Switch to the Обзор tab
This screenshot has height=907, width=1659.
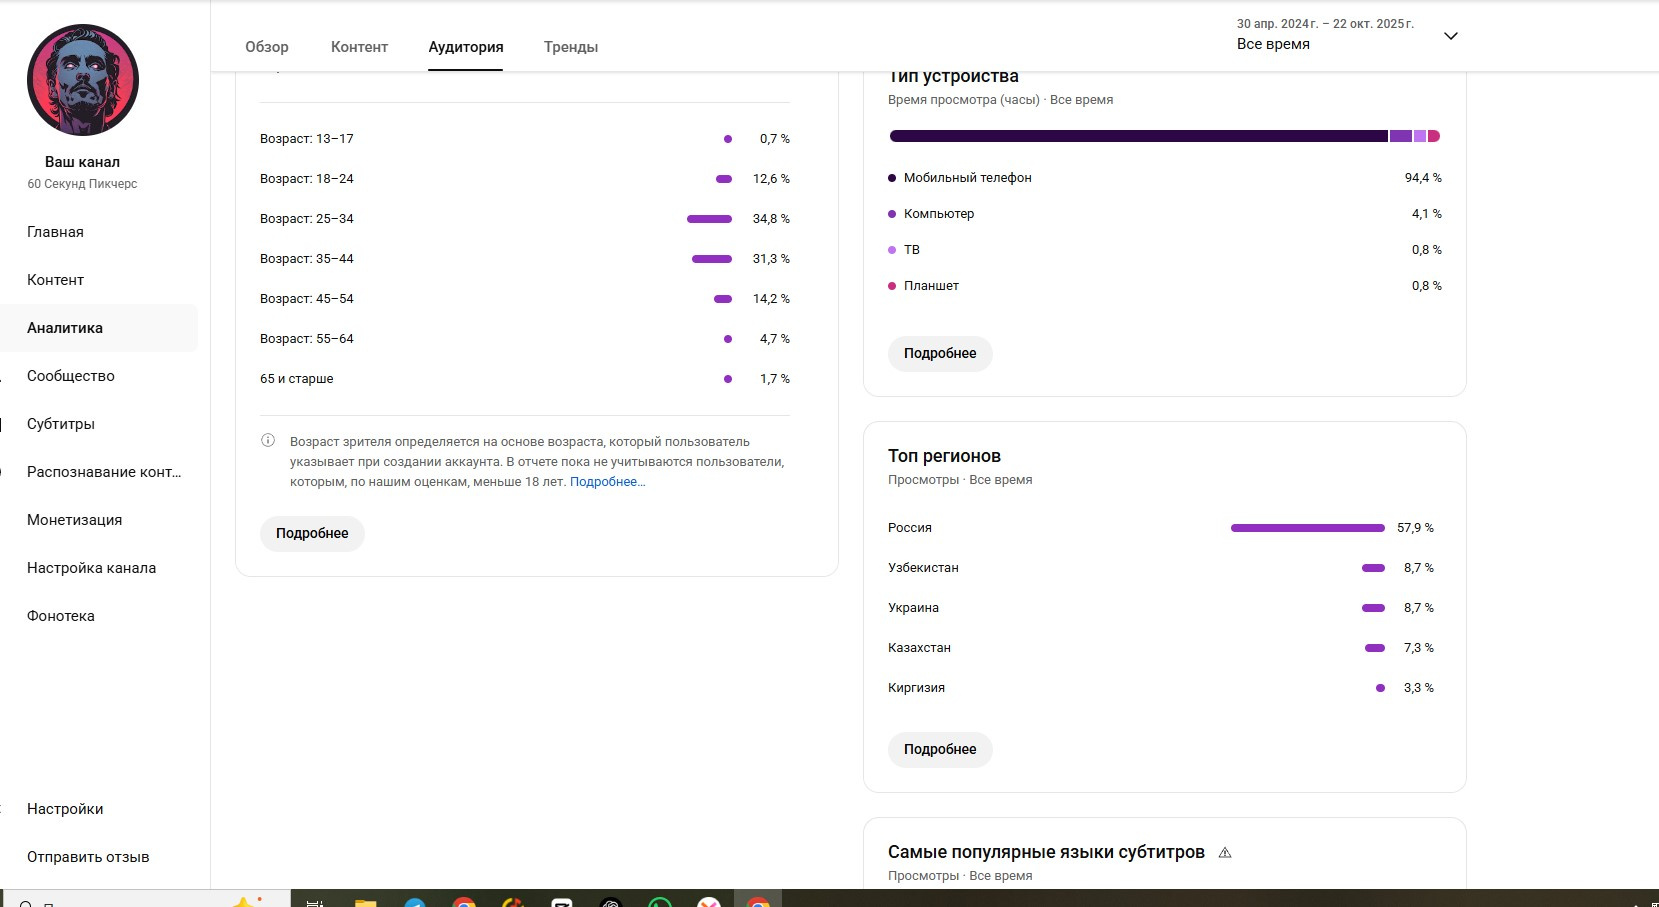pos(267,47)
